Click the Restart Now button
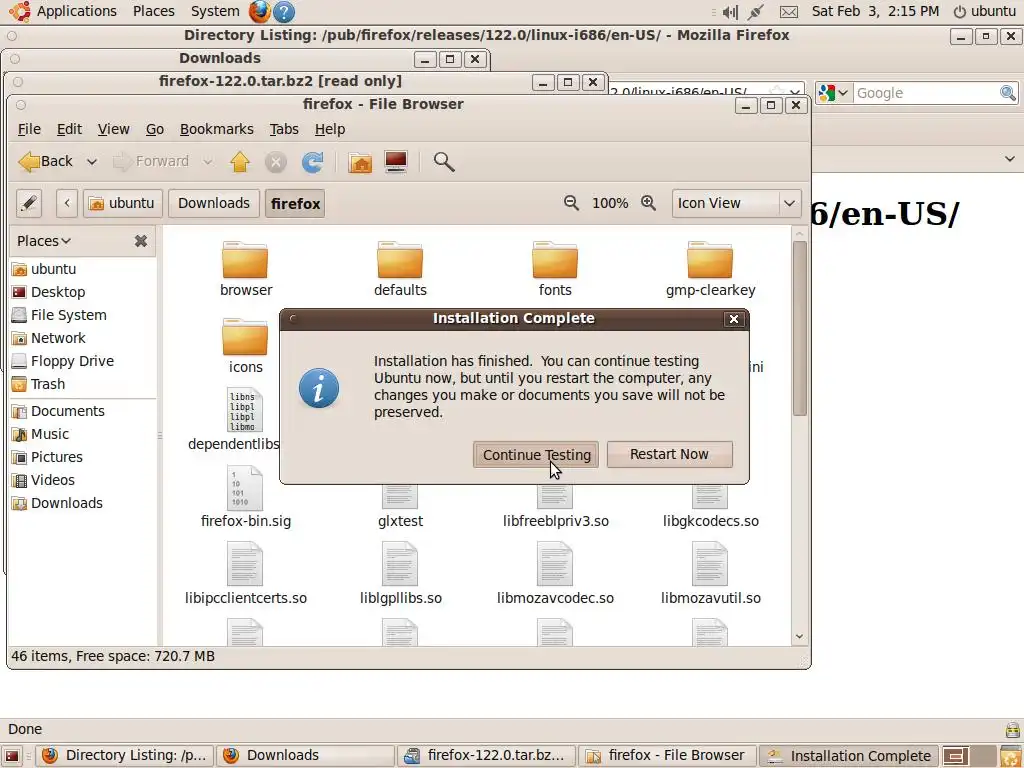 (669, 455)
